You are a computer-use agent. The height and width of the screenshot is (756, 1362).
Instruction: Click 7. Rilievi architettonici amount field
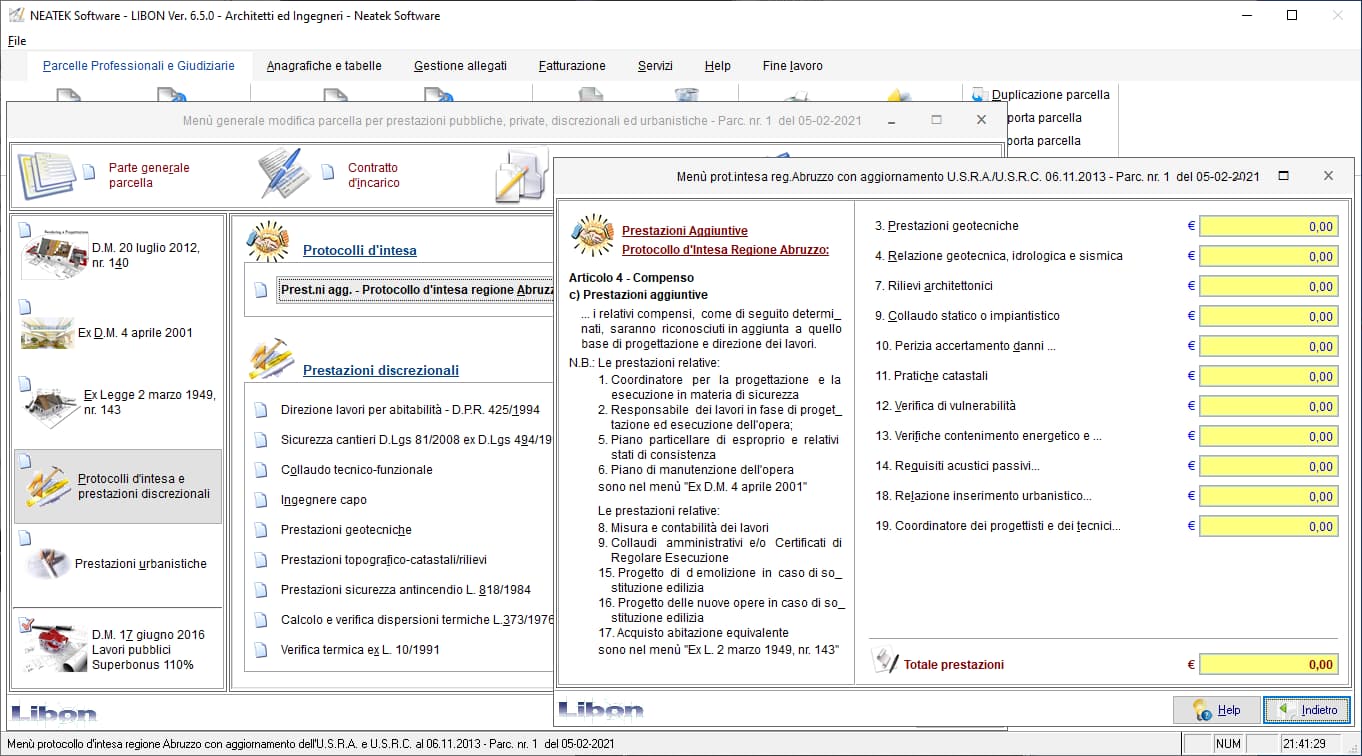tap(1268, 287)
